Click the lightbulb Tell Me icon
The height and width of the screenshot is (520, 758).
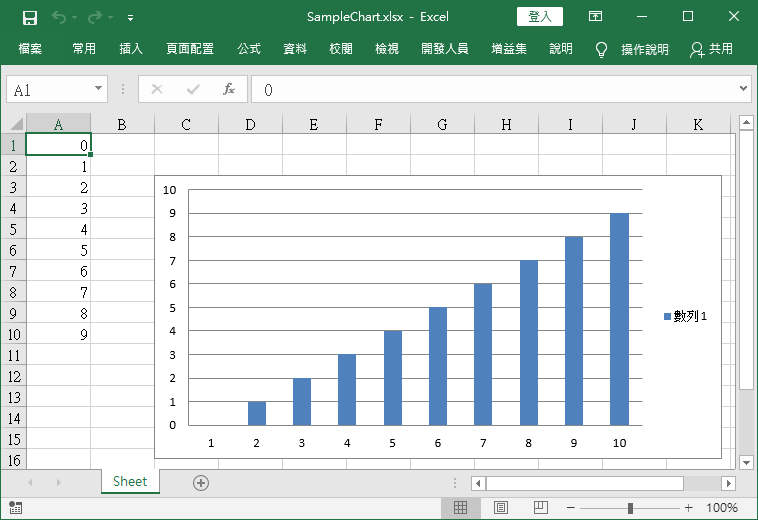click(x=601, y=49)
